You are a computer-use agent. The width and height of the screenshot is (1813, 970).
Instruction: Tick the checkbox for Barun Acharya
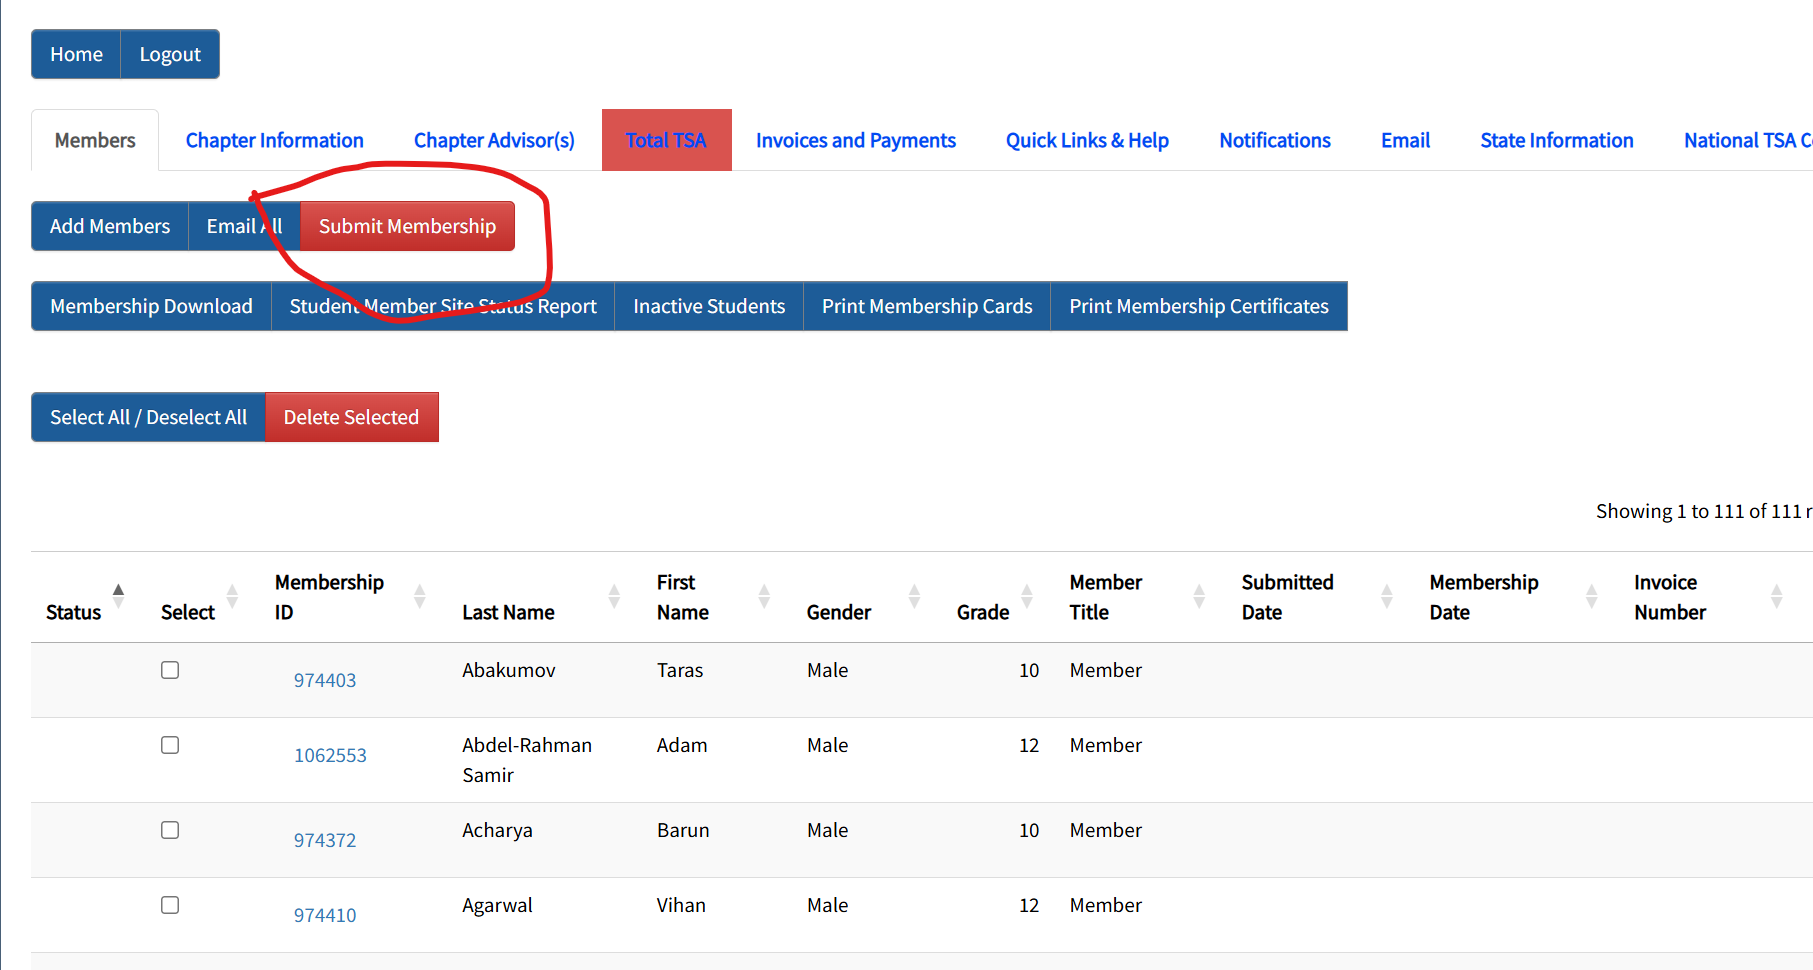click(x=170, y=830)
